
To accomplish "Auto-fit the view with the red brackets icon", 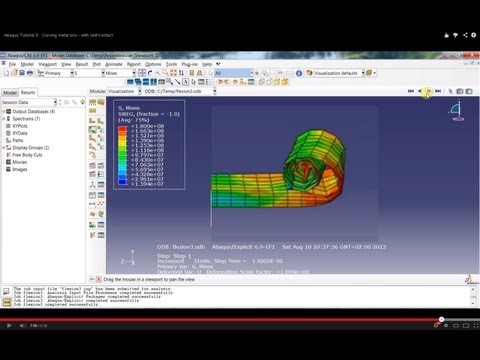I will tap(173, 73).
